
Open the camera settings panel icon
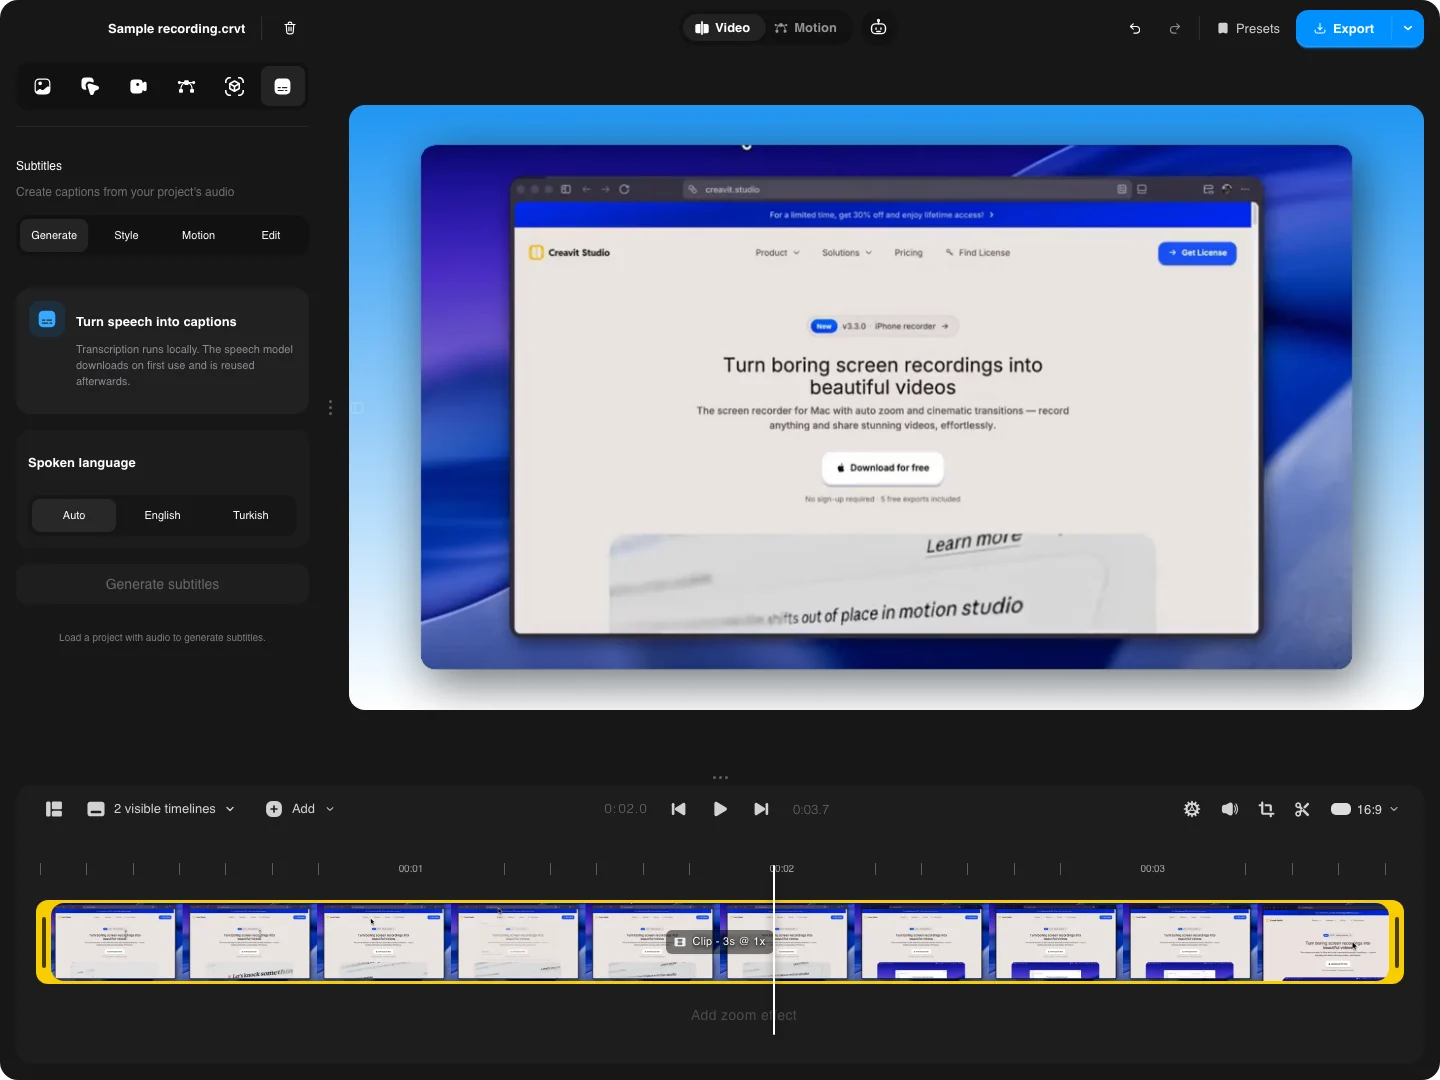click(x=138, y=87)
